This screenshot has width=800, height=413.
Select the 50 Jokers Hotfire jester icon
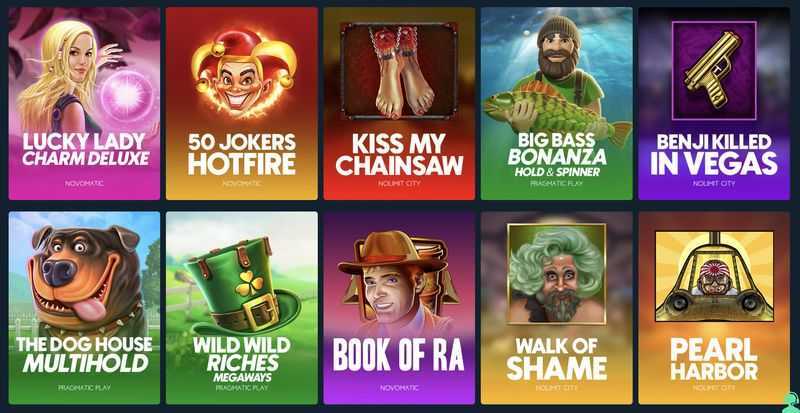(243, 72)
